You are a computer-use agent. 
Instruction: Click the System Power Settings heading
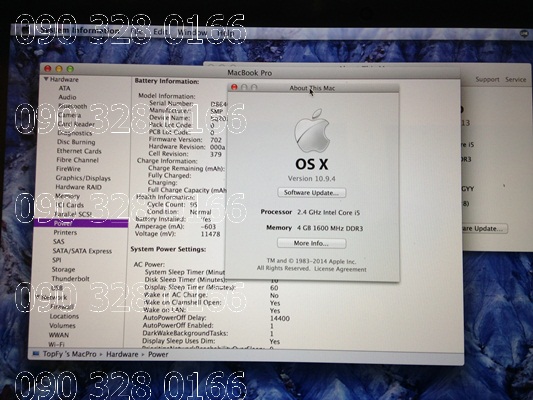[x=168, y=249]
